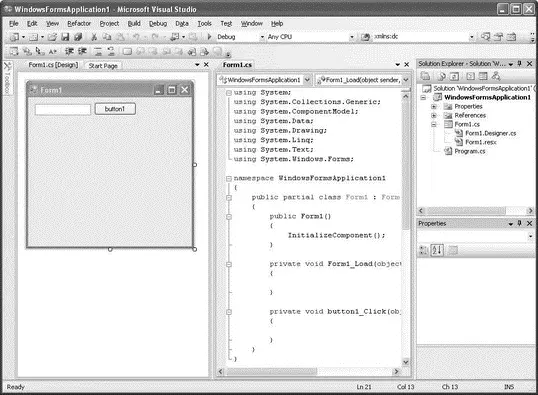Viewport: 538px width, 395px height.
Task: Expand the References node in Solution Explorer
Action: [434, 115]
